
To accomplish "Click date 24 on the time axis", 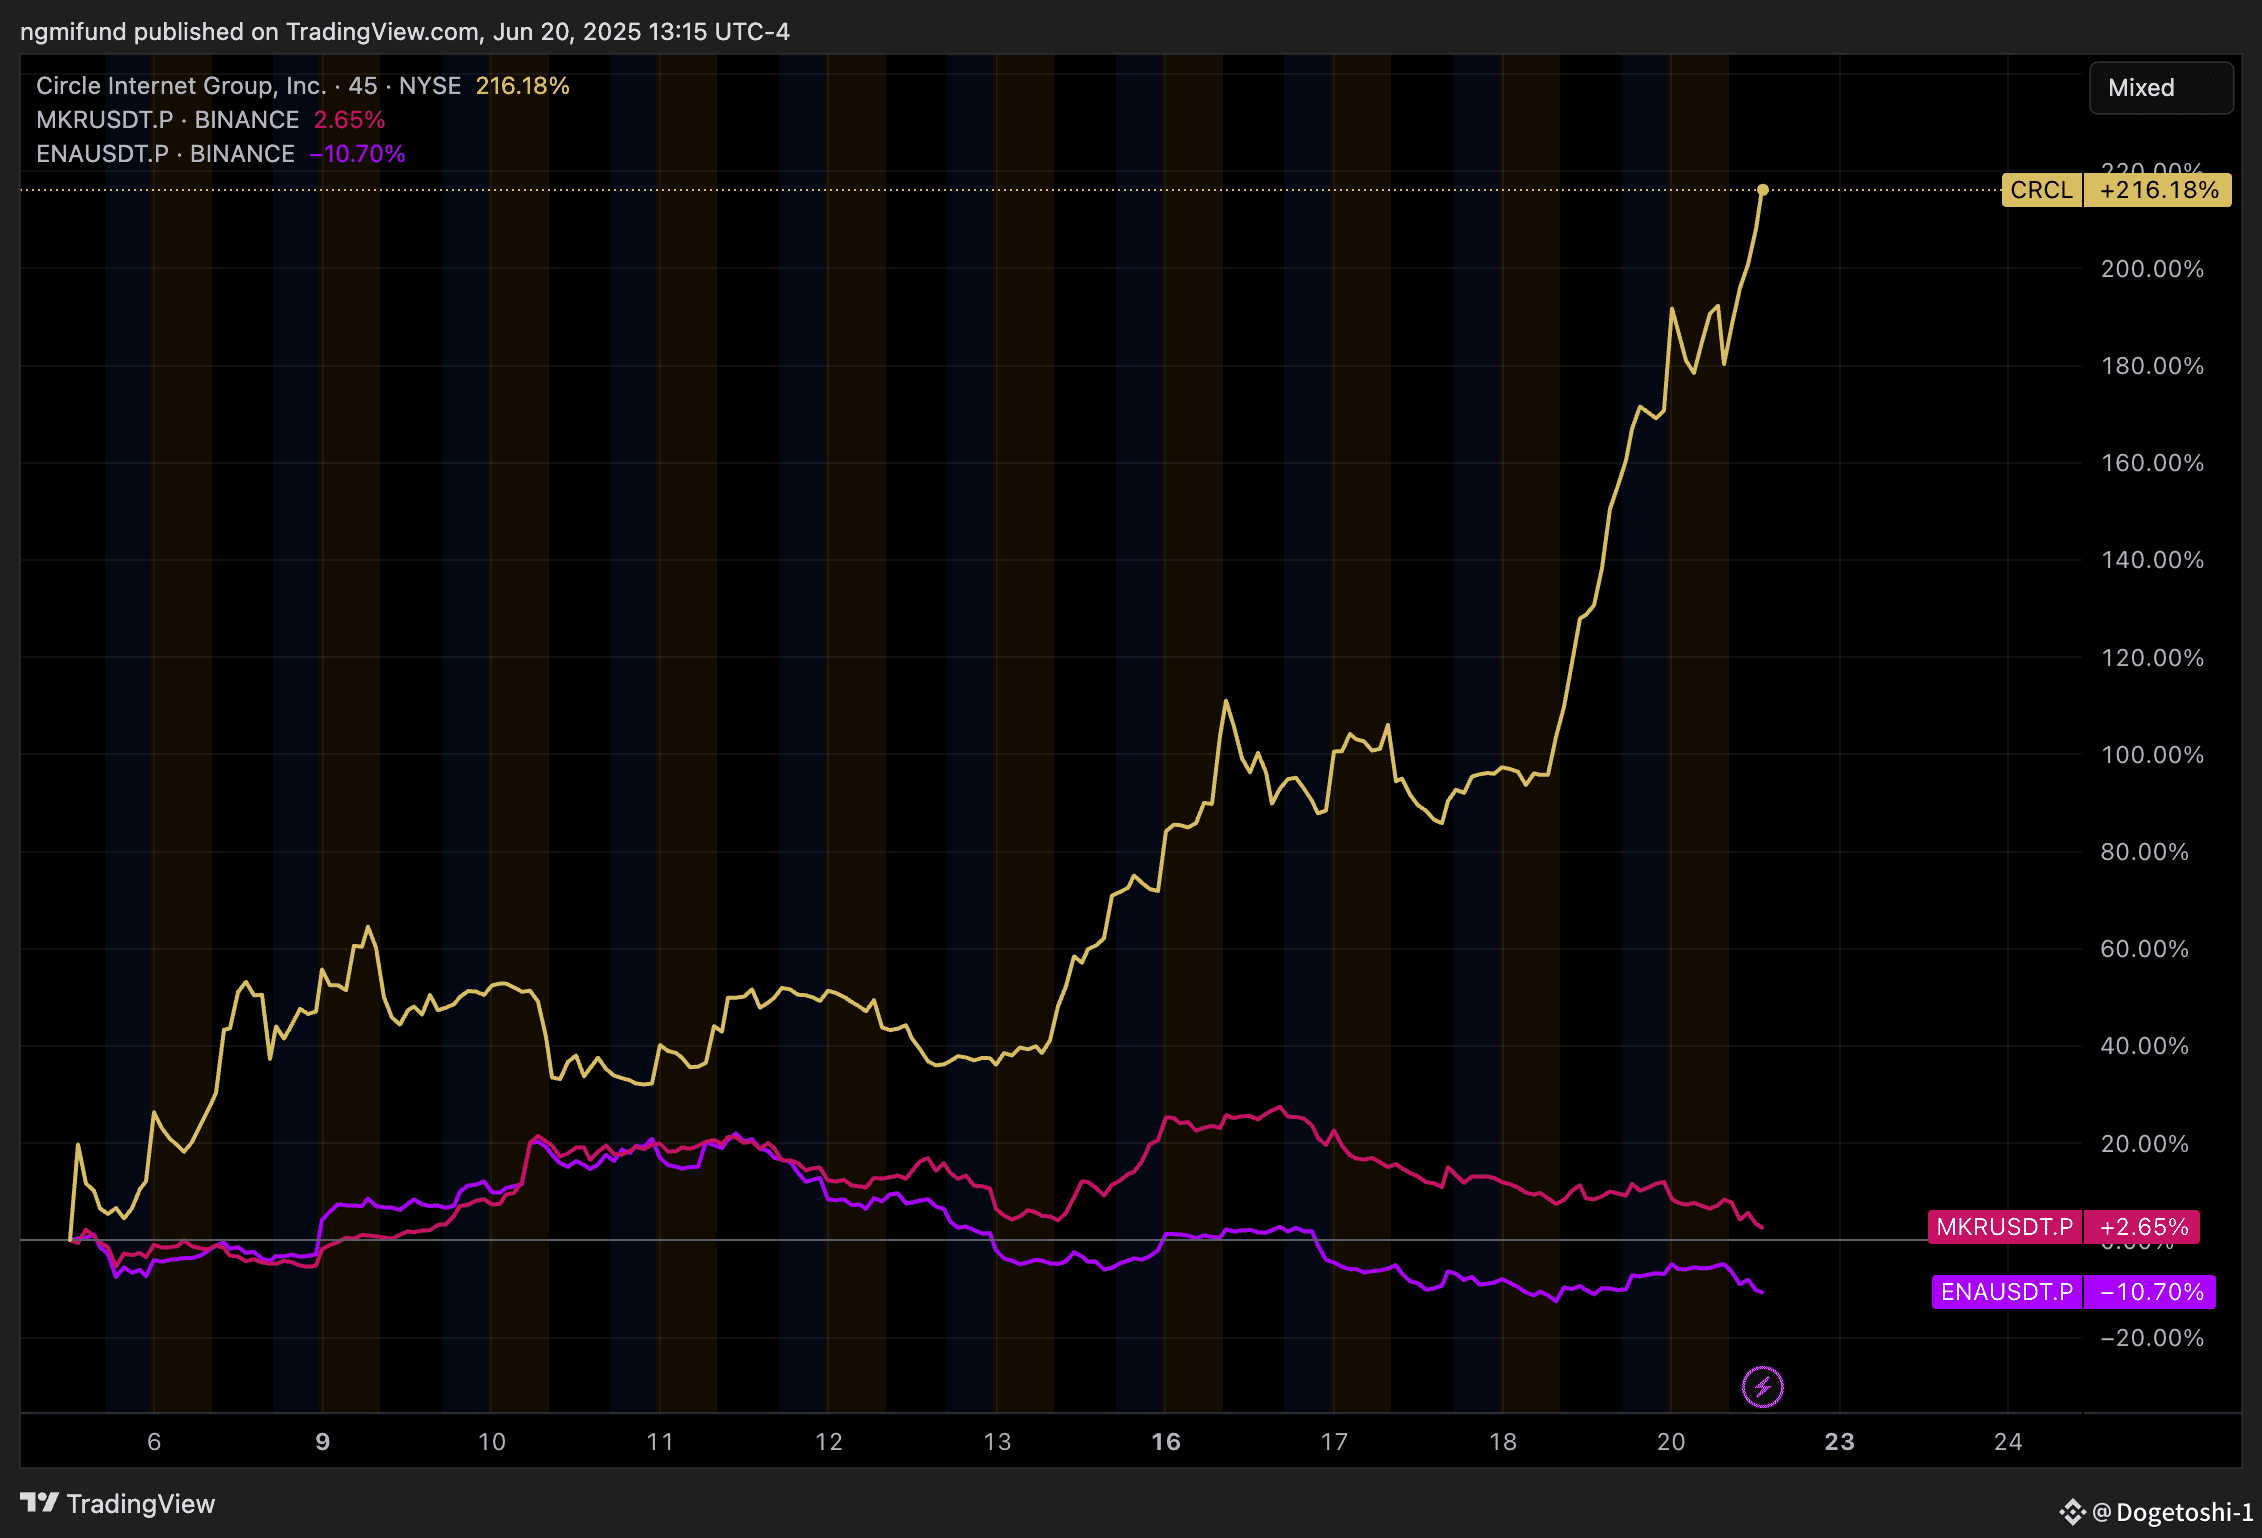I will [2008, 1442].
